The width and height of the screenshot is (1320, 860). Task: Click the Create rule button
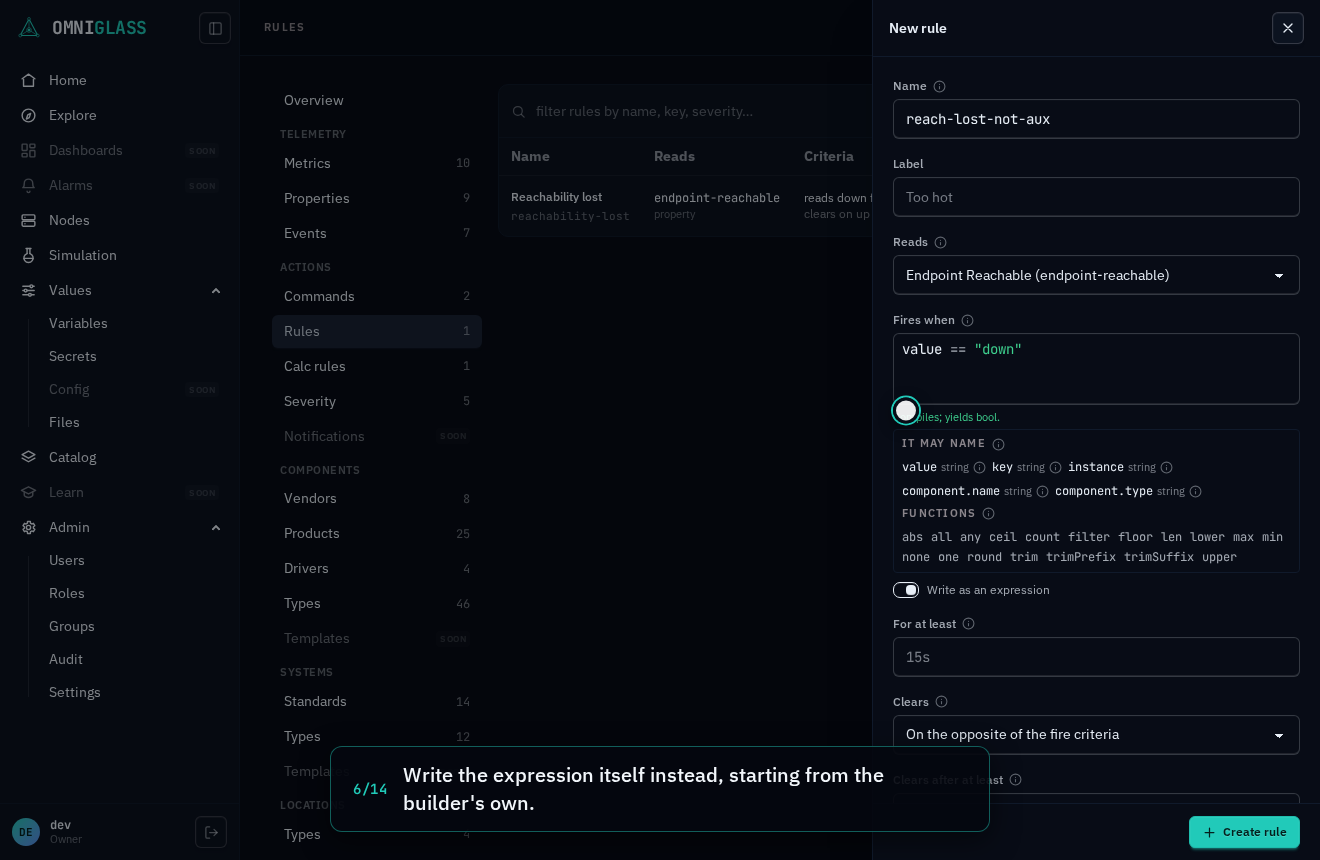(1244, 832)
